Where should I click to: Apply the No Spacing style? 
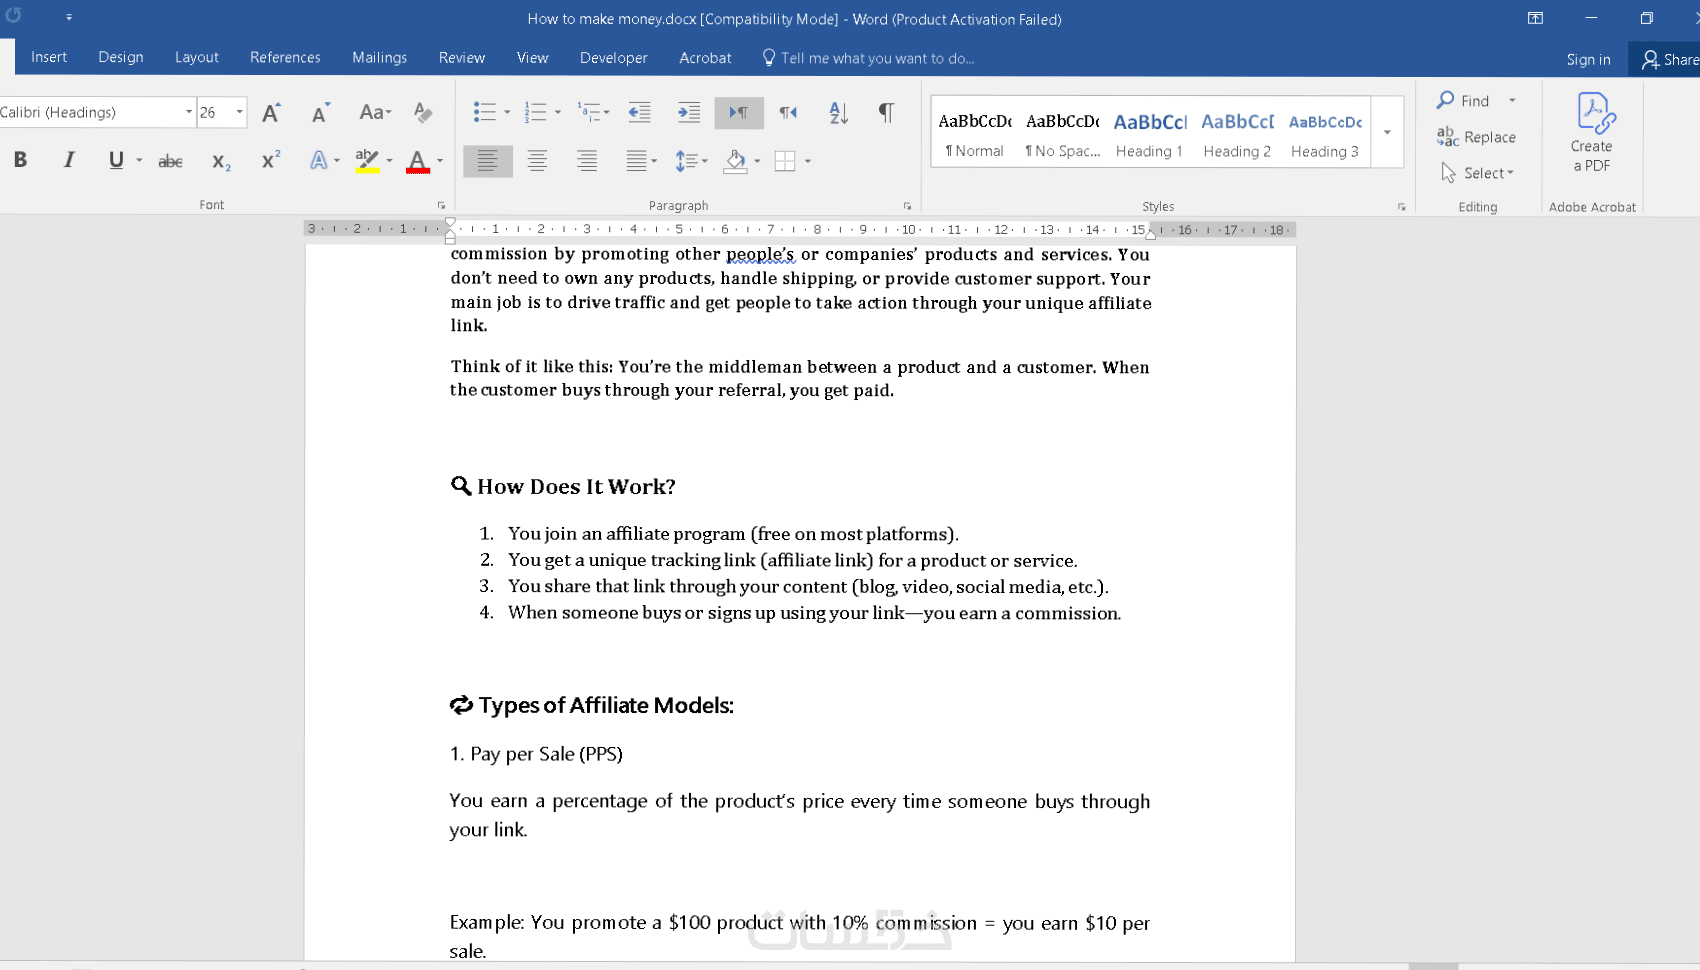[x=1062, y=133]
